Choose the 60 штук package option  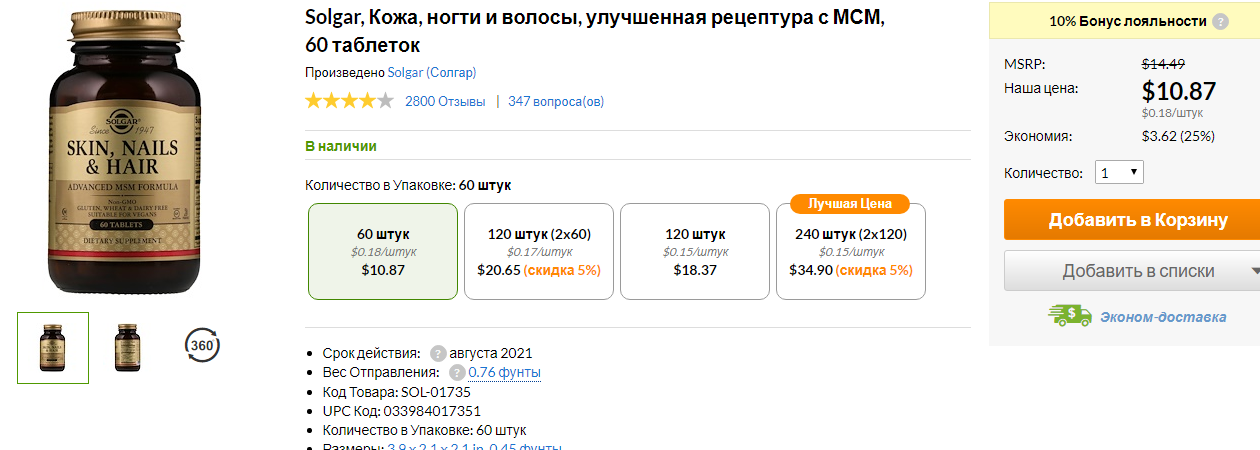[x=383, y=252]
